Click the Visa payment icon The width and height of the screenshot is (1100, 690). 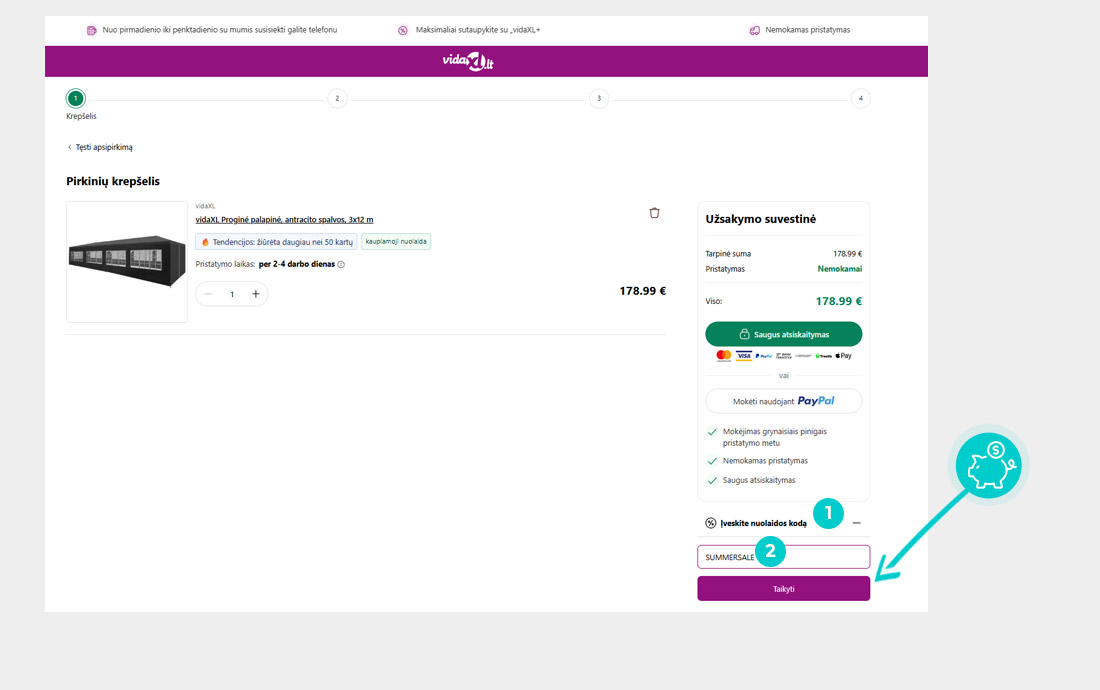point(744,356)
